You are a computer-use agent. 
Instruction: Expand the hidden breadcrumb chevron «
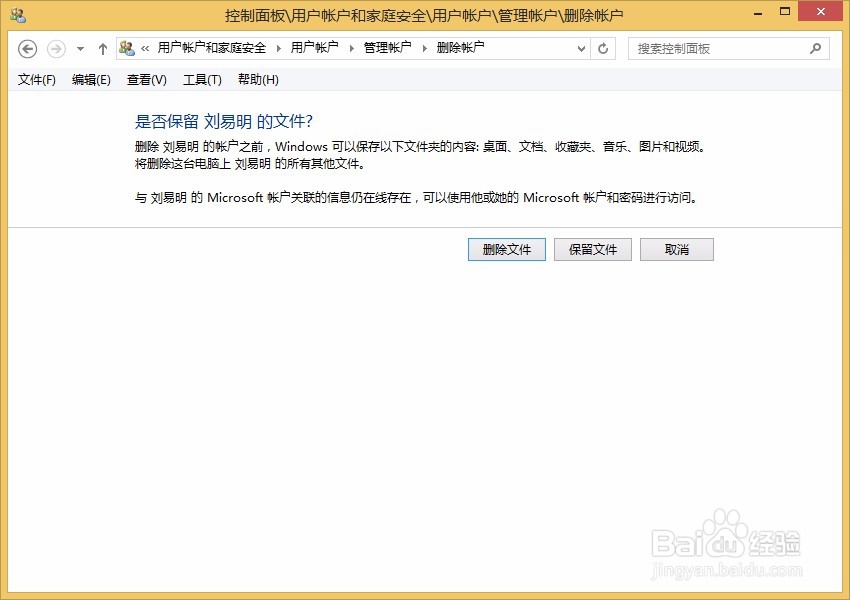[145, 48]
